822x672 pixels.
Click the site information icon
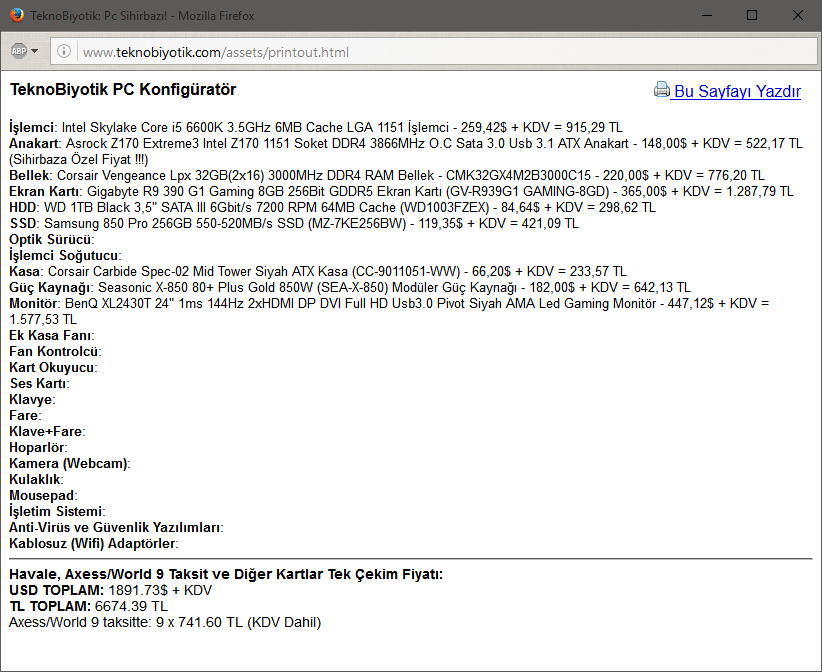pyautogui.click(x=64, y=51)
